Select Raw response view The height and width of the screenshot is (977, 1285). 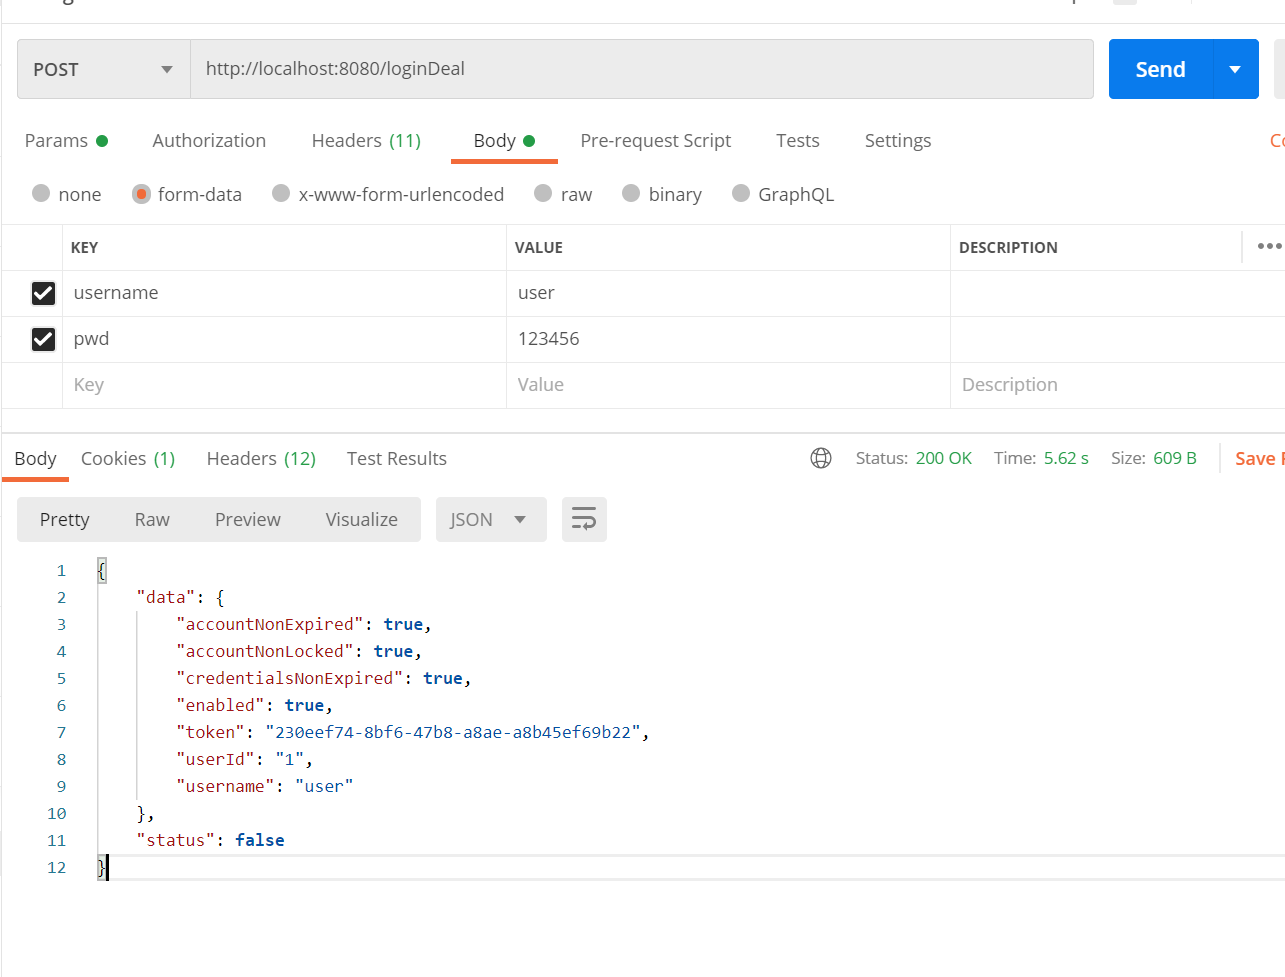pos(152,519)
